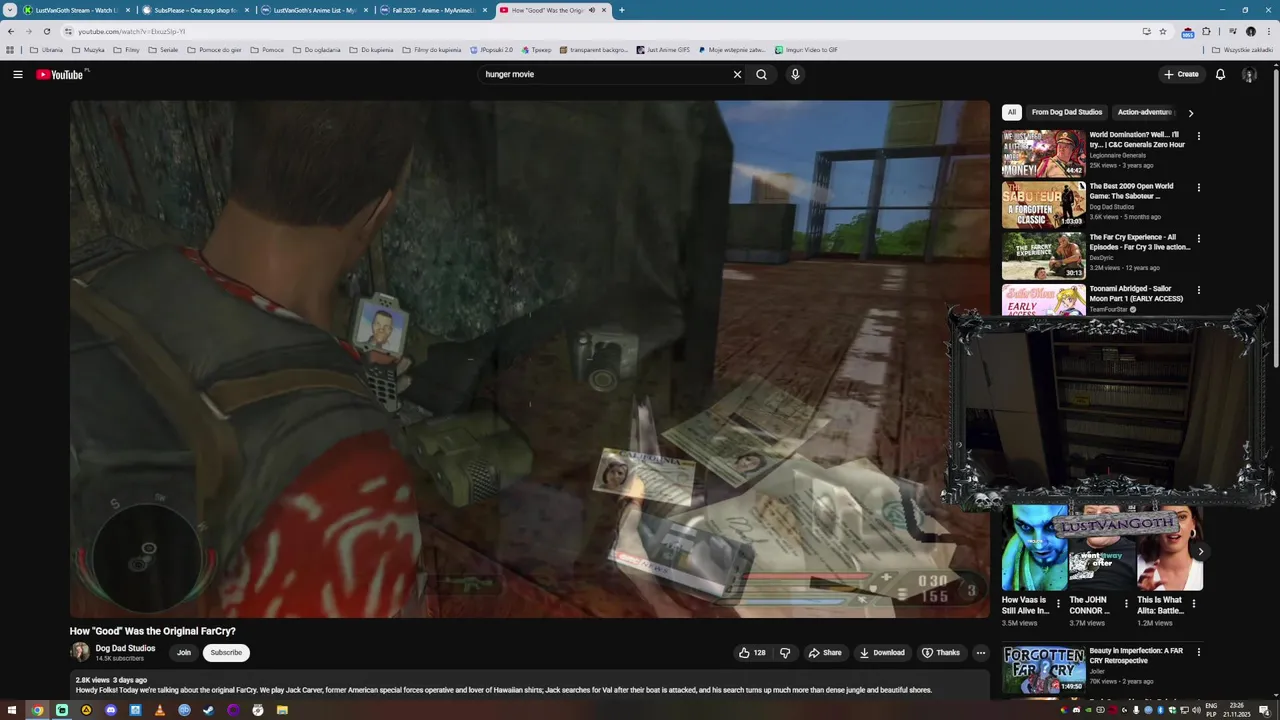
Task: Open File Explorer from the taskbar
Action: [x=282, y=710]
